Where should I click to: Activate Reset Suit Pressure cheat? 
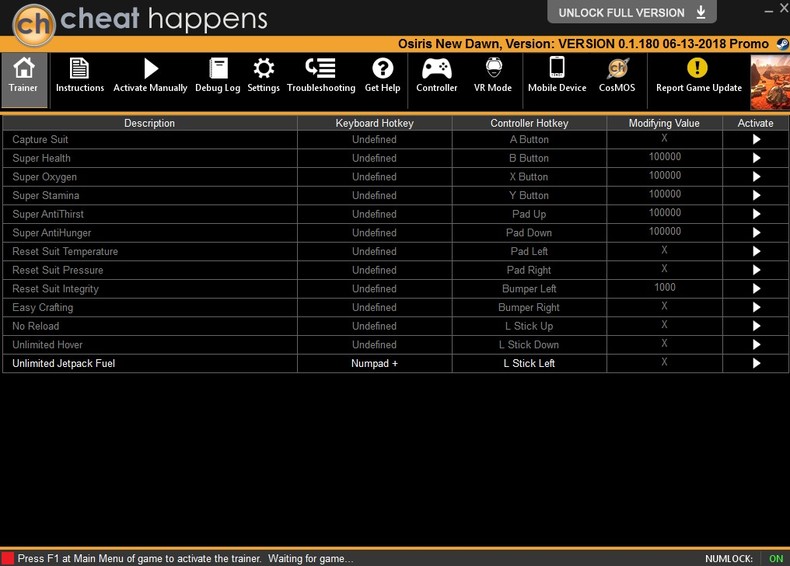pyautogui.click(x=756, y=270)
